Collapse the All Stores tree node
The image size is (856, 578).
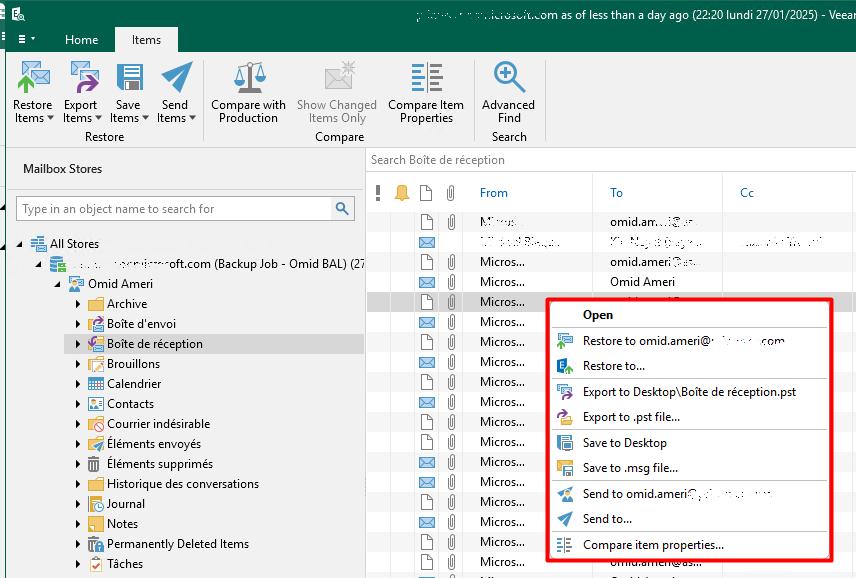click(x=20, y=244)
